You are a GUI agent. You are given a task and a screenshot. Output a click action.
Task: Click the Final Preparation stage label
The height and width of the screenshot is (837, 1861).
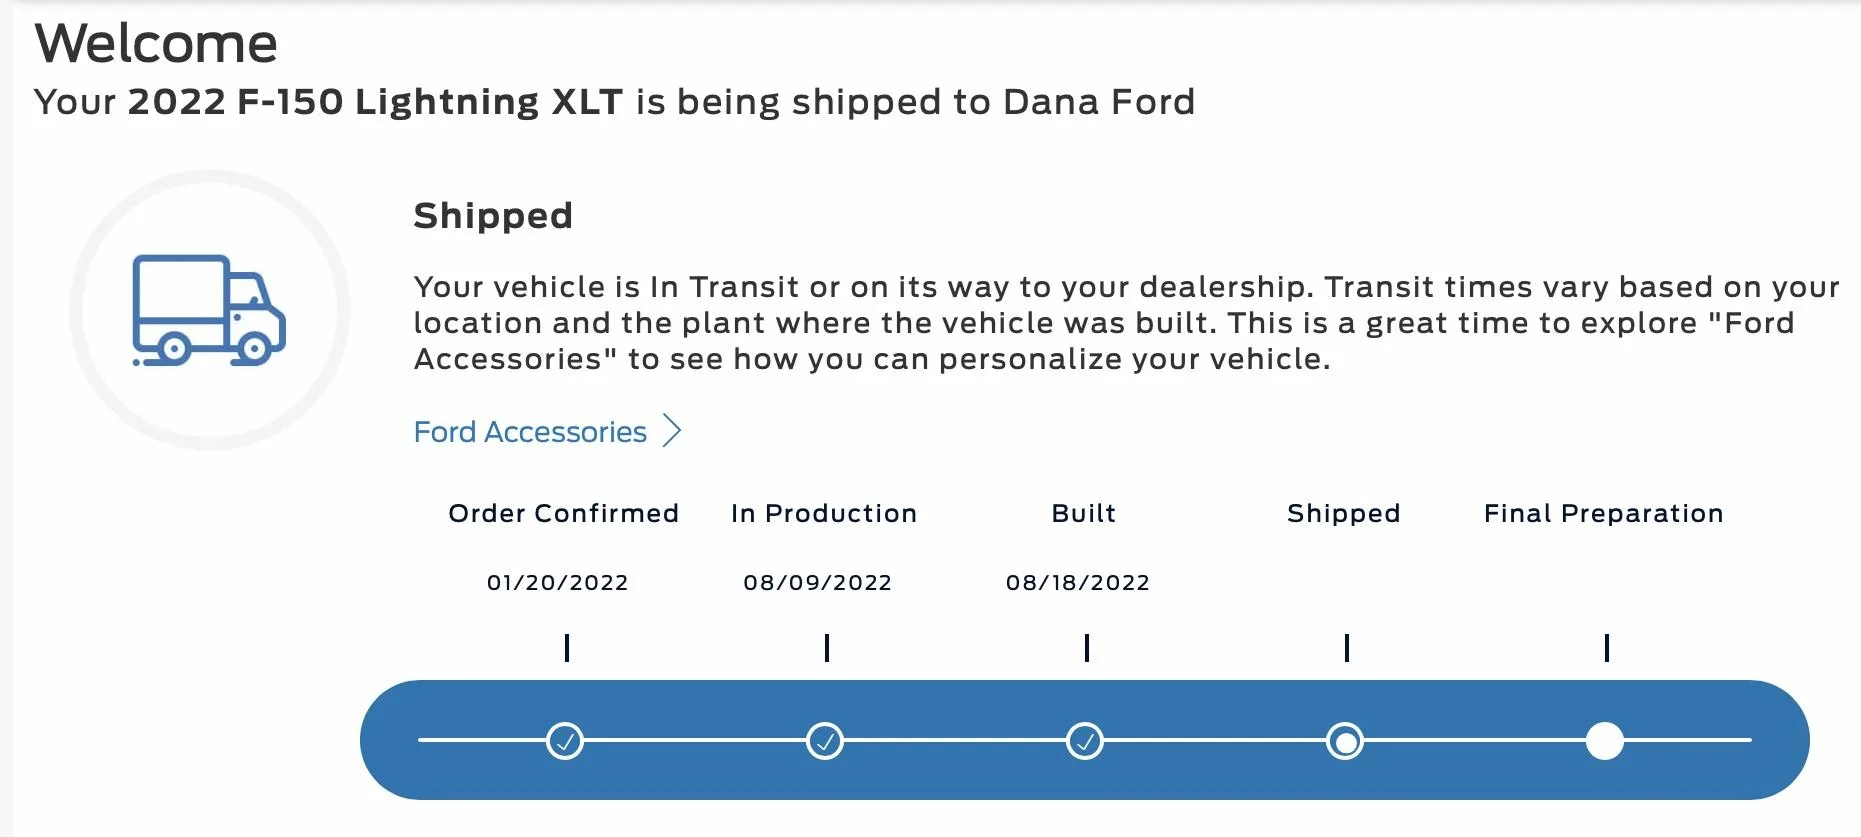[x=1604, y=513]
